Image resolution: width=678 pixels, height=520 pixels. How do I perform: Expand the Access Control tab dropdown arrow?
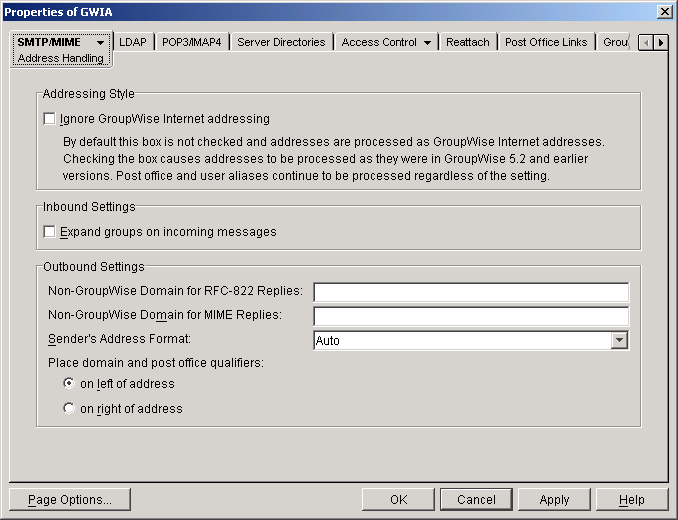[428, 43]
